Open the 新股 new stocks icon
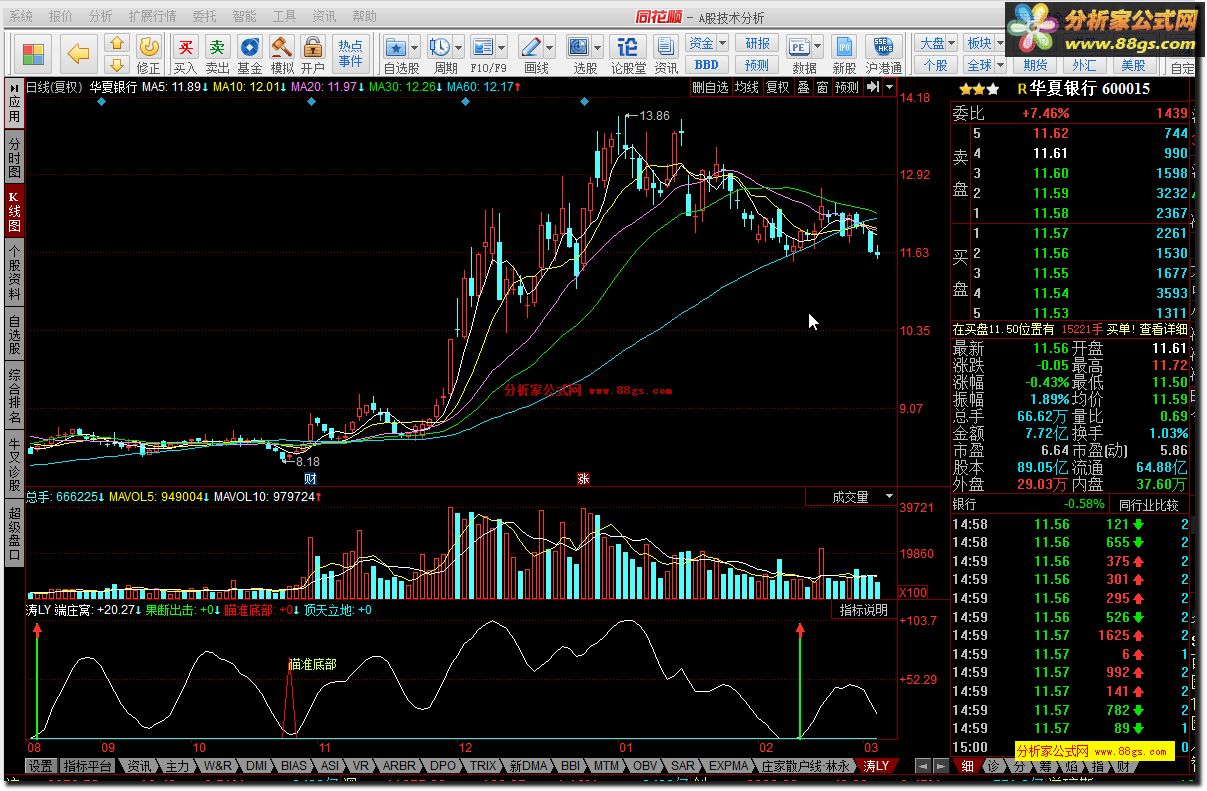 (845, 46)
